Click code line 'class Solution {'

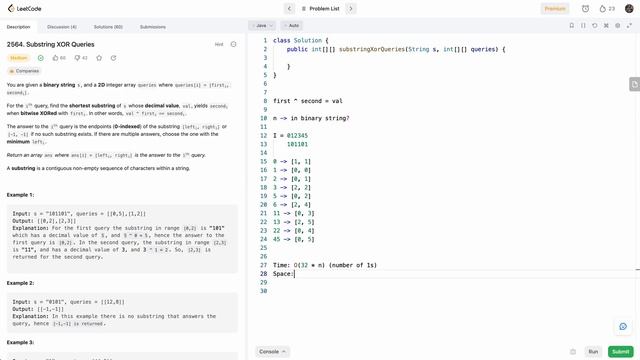[x=300, y=40]
